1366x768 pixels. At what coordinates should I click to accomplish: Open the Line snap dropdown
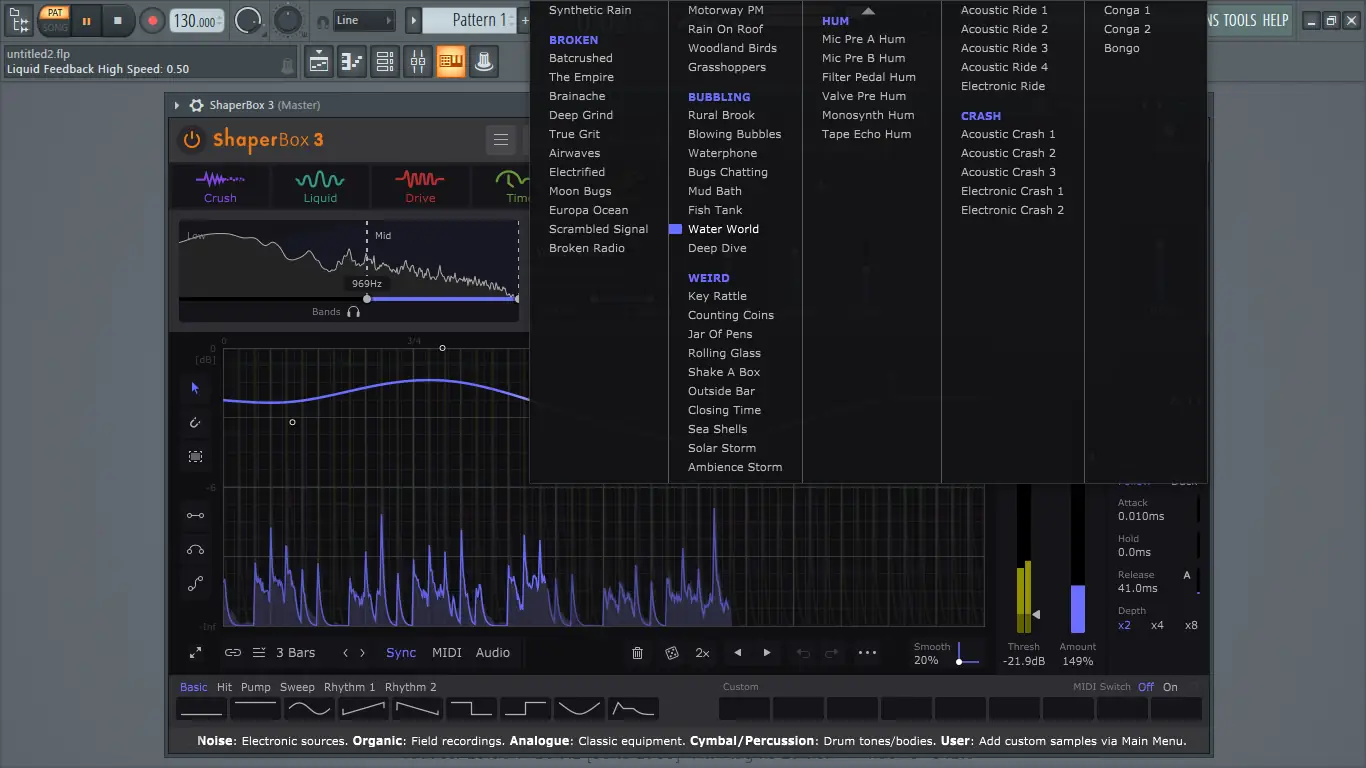pos(364,20)
